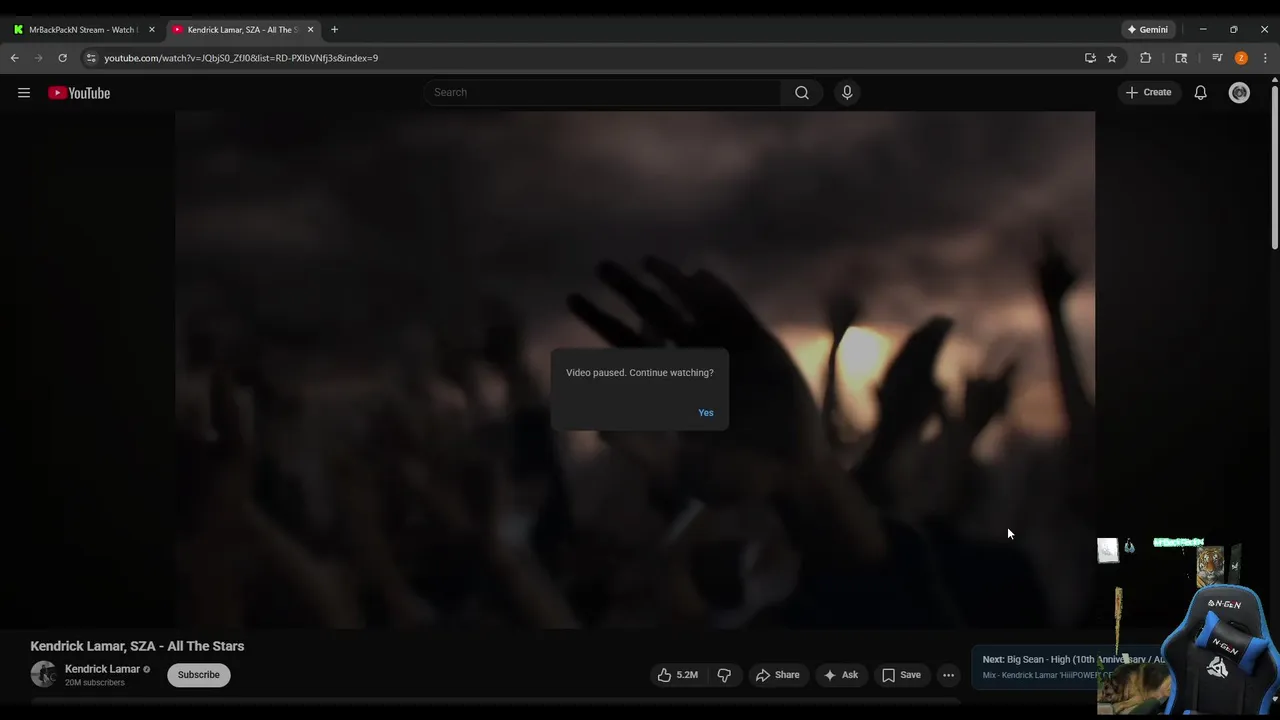Open media controls music icon
The height and width of the screenshot is (720, 1280).
click(1217, 58)
